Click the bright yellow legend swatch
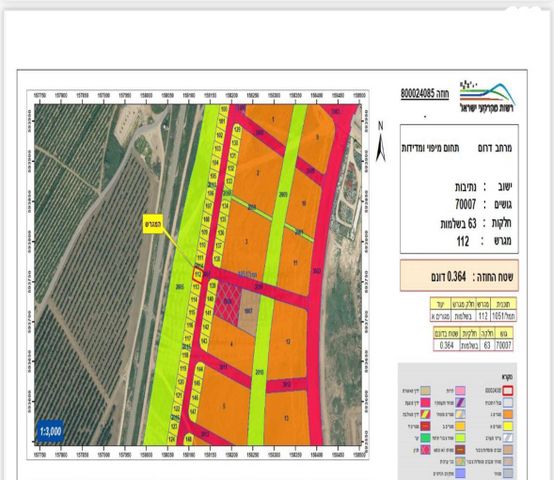 click(x=508, y=426)
